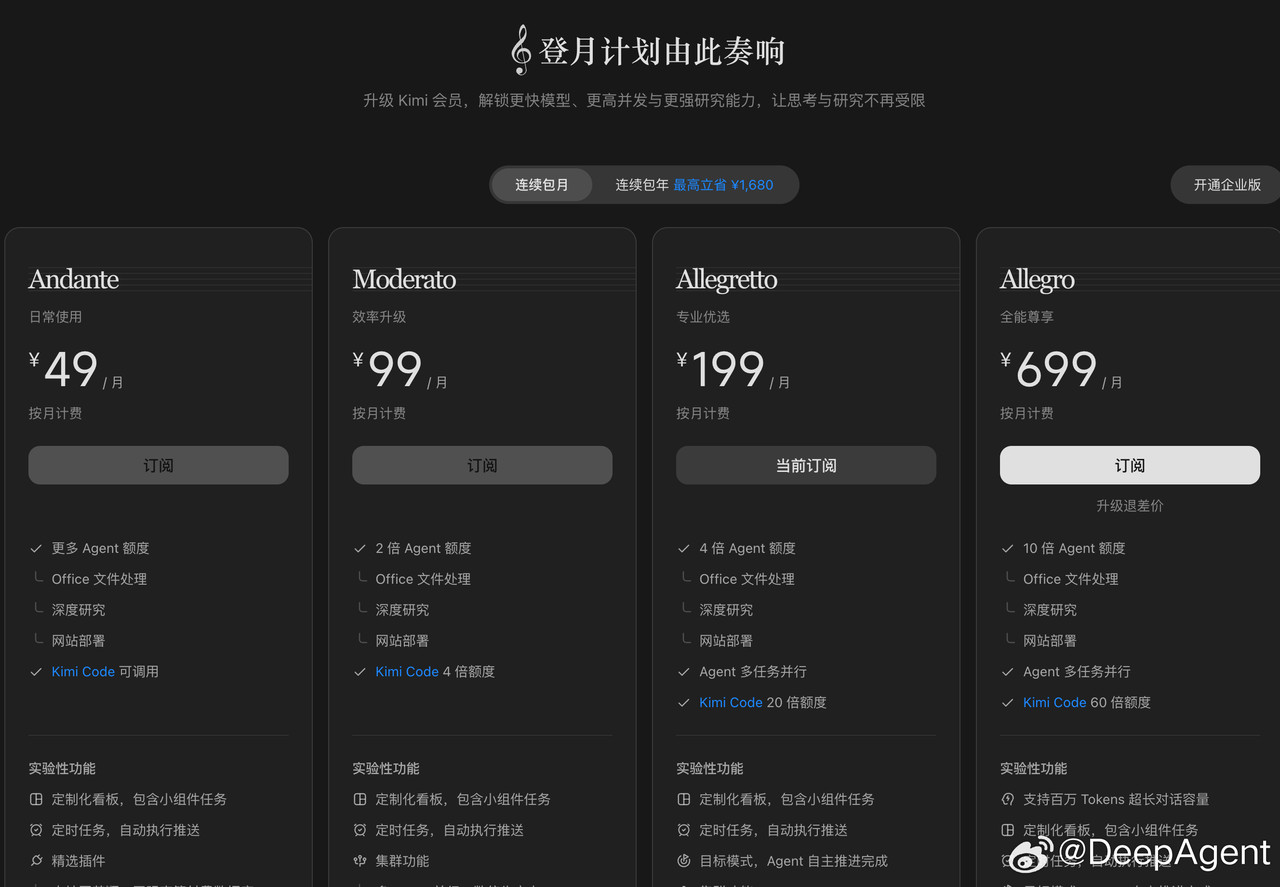1280x887 pixels.
Task: Click the checkmark beside 更多 Agent 额度
Action: pos(36,548)
